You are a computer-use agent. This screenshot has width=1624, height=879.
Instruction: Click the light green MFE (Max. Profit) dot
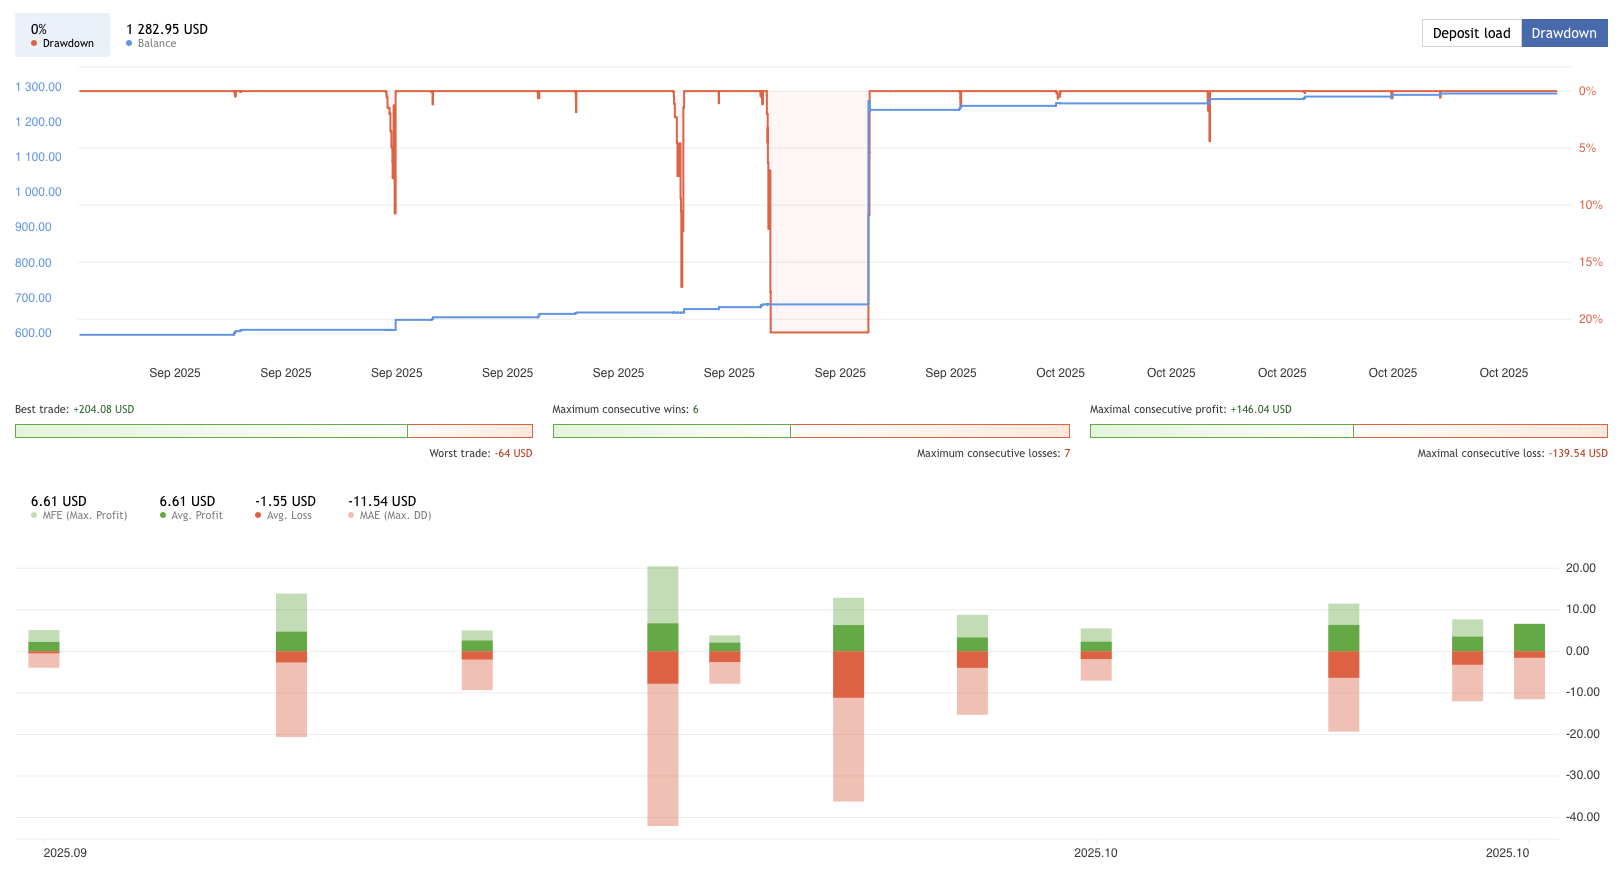(34, 516)
